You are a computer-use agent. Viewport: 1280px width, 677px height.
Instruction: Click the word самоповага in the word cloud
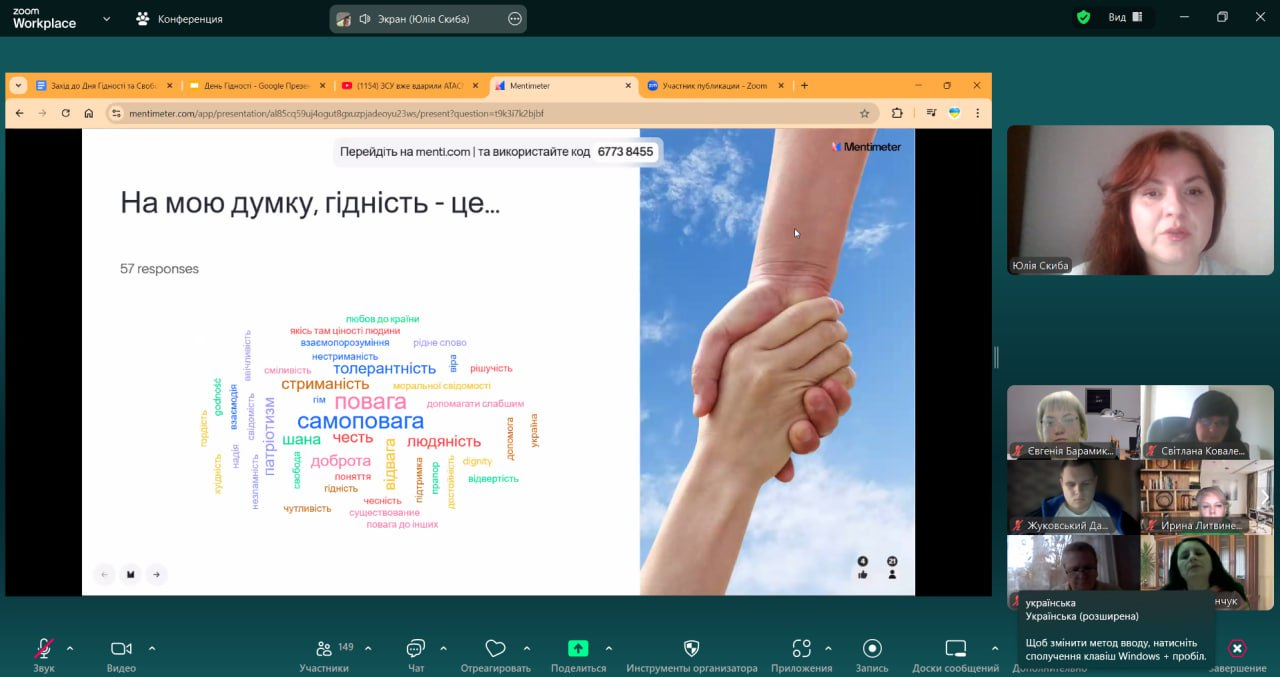(360, 421)
